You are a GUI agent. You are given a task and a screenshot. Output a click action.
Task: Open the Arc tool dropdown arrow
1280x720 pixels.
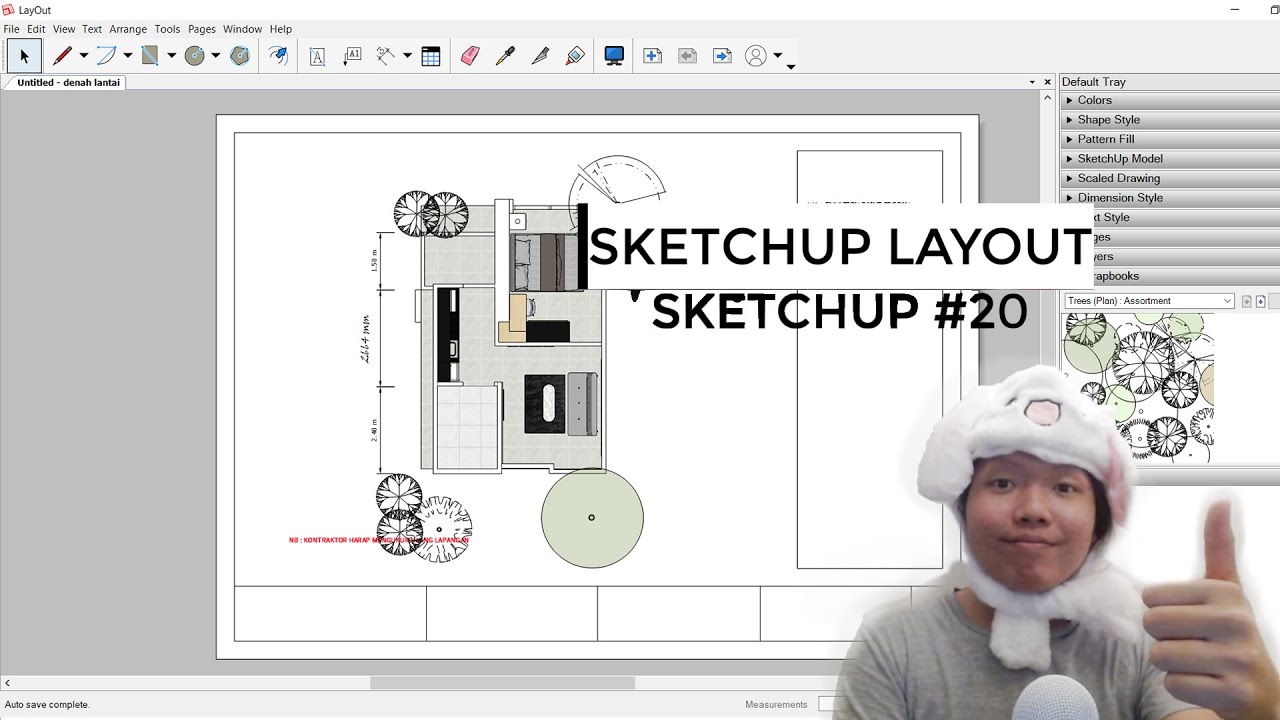tap(128, 56)
